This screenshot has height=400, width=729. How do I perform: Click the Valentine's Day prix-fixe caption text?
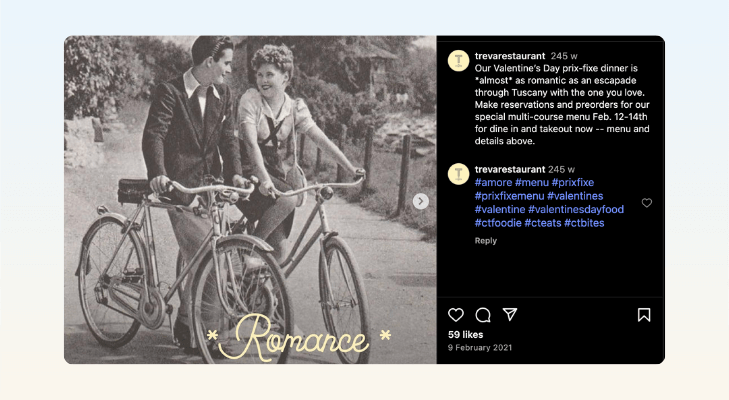tap(562, 105)
